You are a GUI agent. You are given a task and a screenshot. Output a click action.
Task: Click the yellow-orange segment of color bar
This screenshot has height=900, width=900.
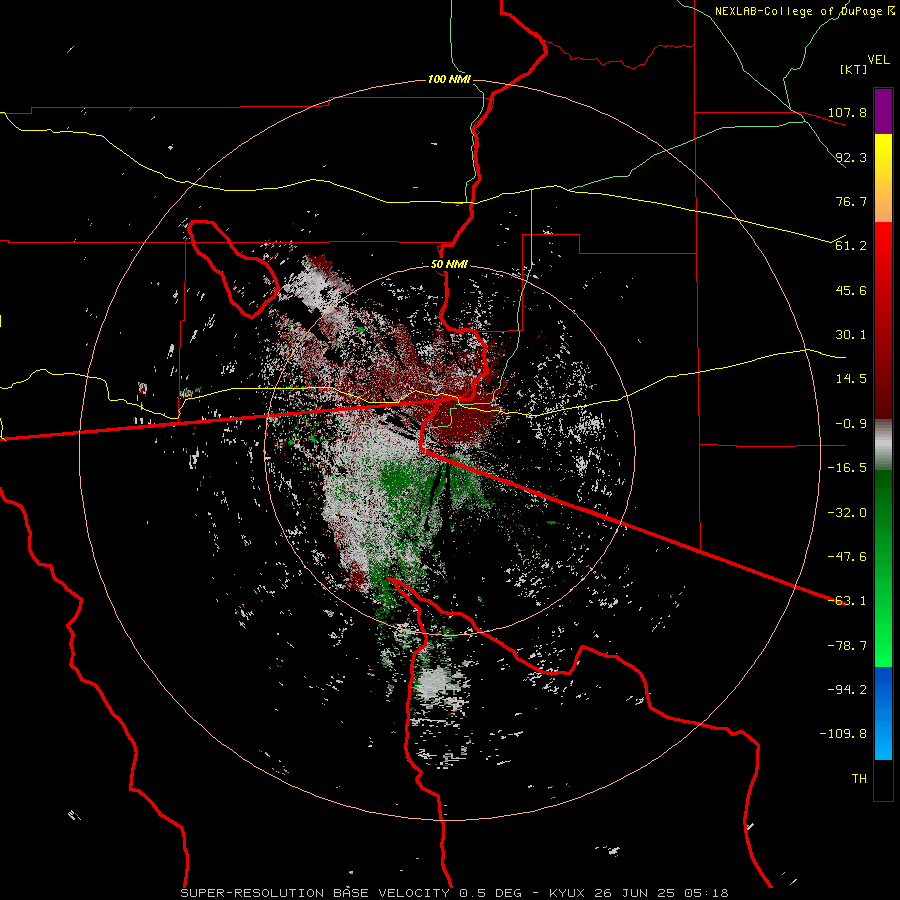click(883, 178)
